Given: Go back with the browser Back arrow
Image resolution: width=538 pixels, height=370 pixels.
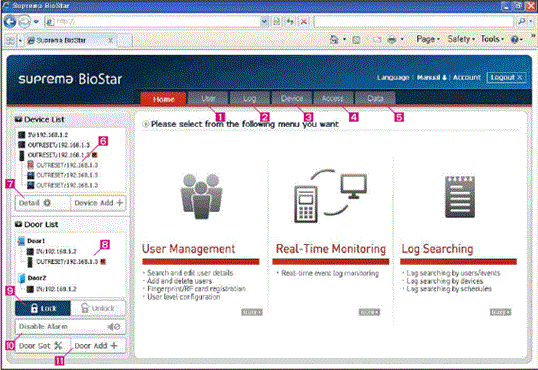Looking at the screenshot, I should (10, 22).
